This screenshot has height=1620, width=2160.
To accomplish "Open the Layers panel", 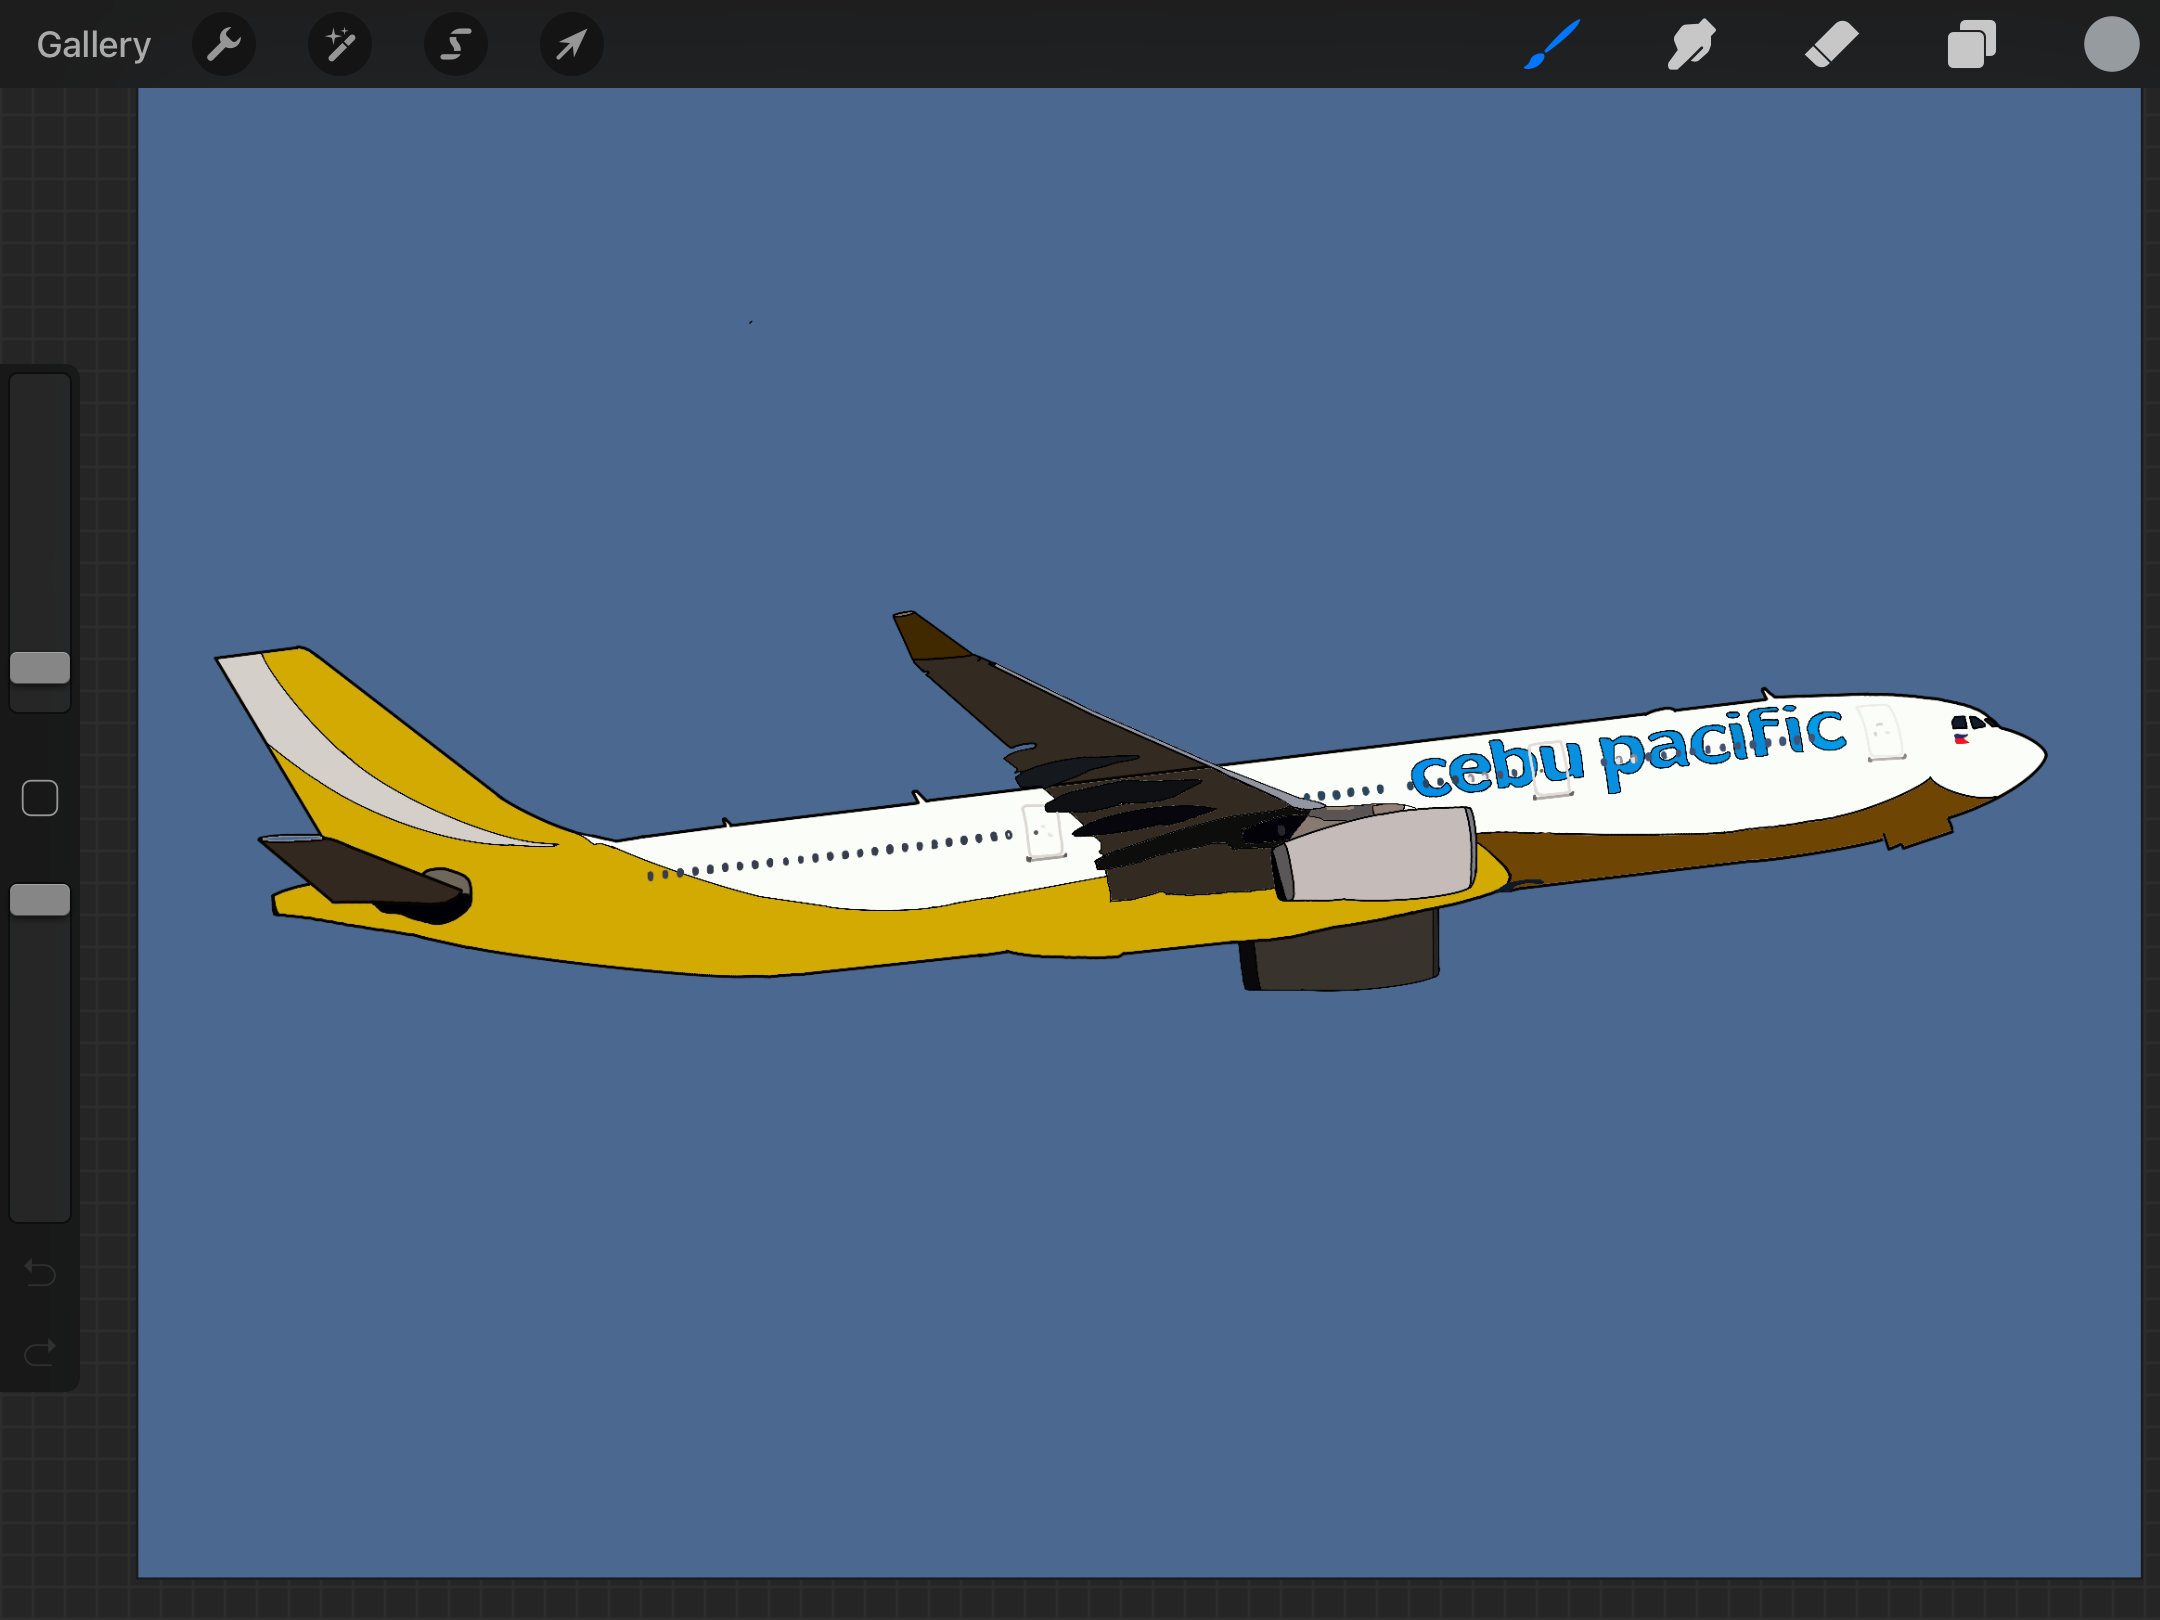I will point(1971,45).
